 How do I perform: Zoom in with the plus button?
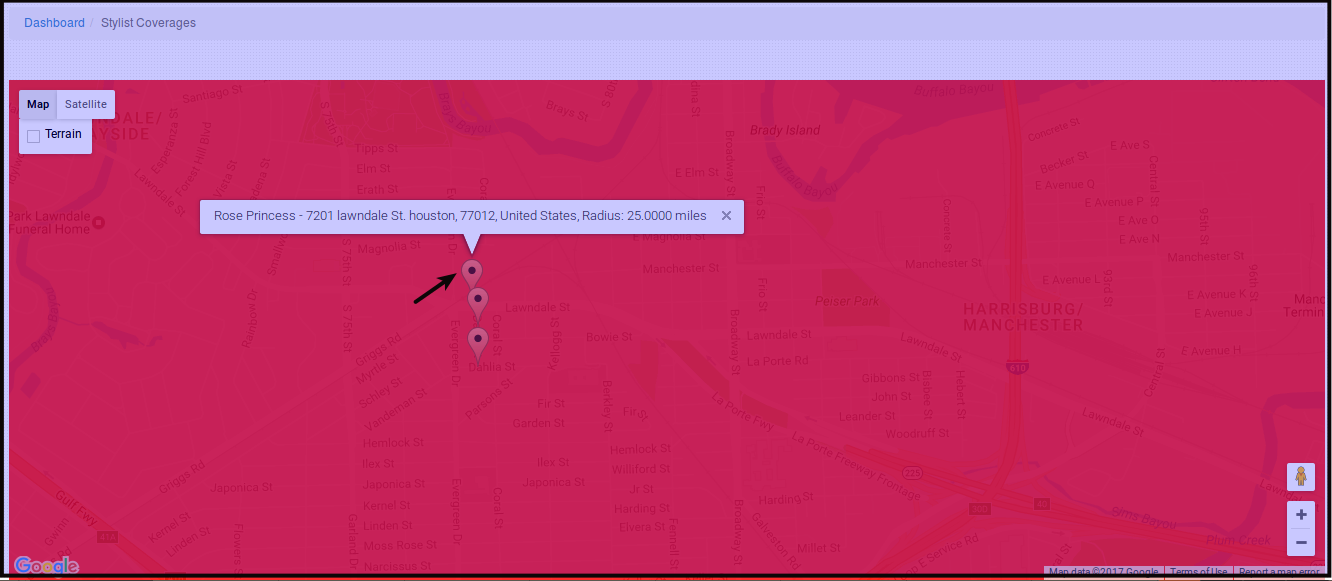[1301, 515]
